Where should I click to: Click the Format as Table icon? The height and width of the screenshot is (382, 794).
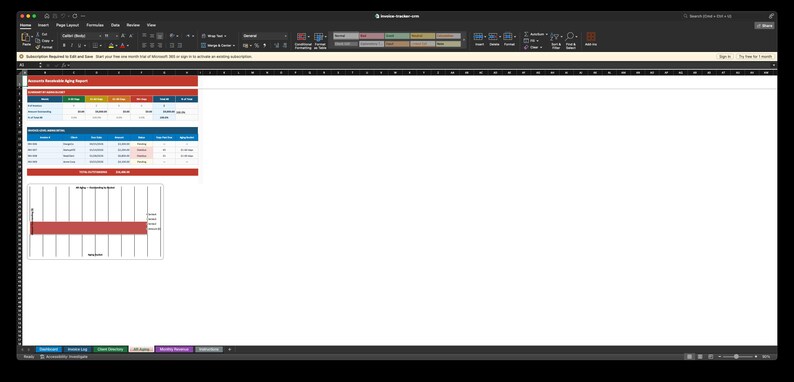point(319,37)
